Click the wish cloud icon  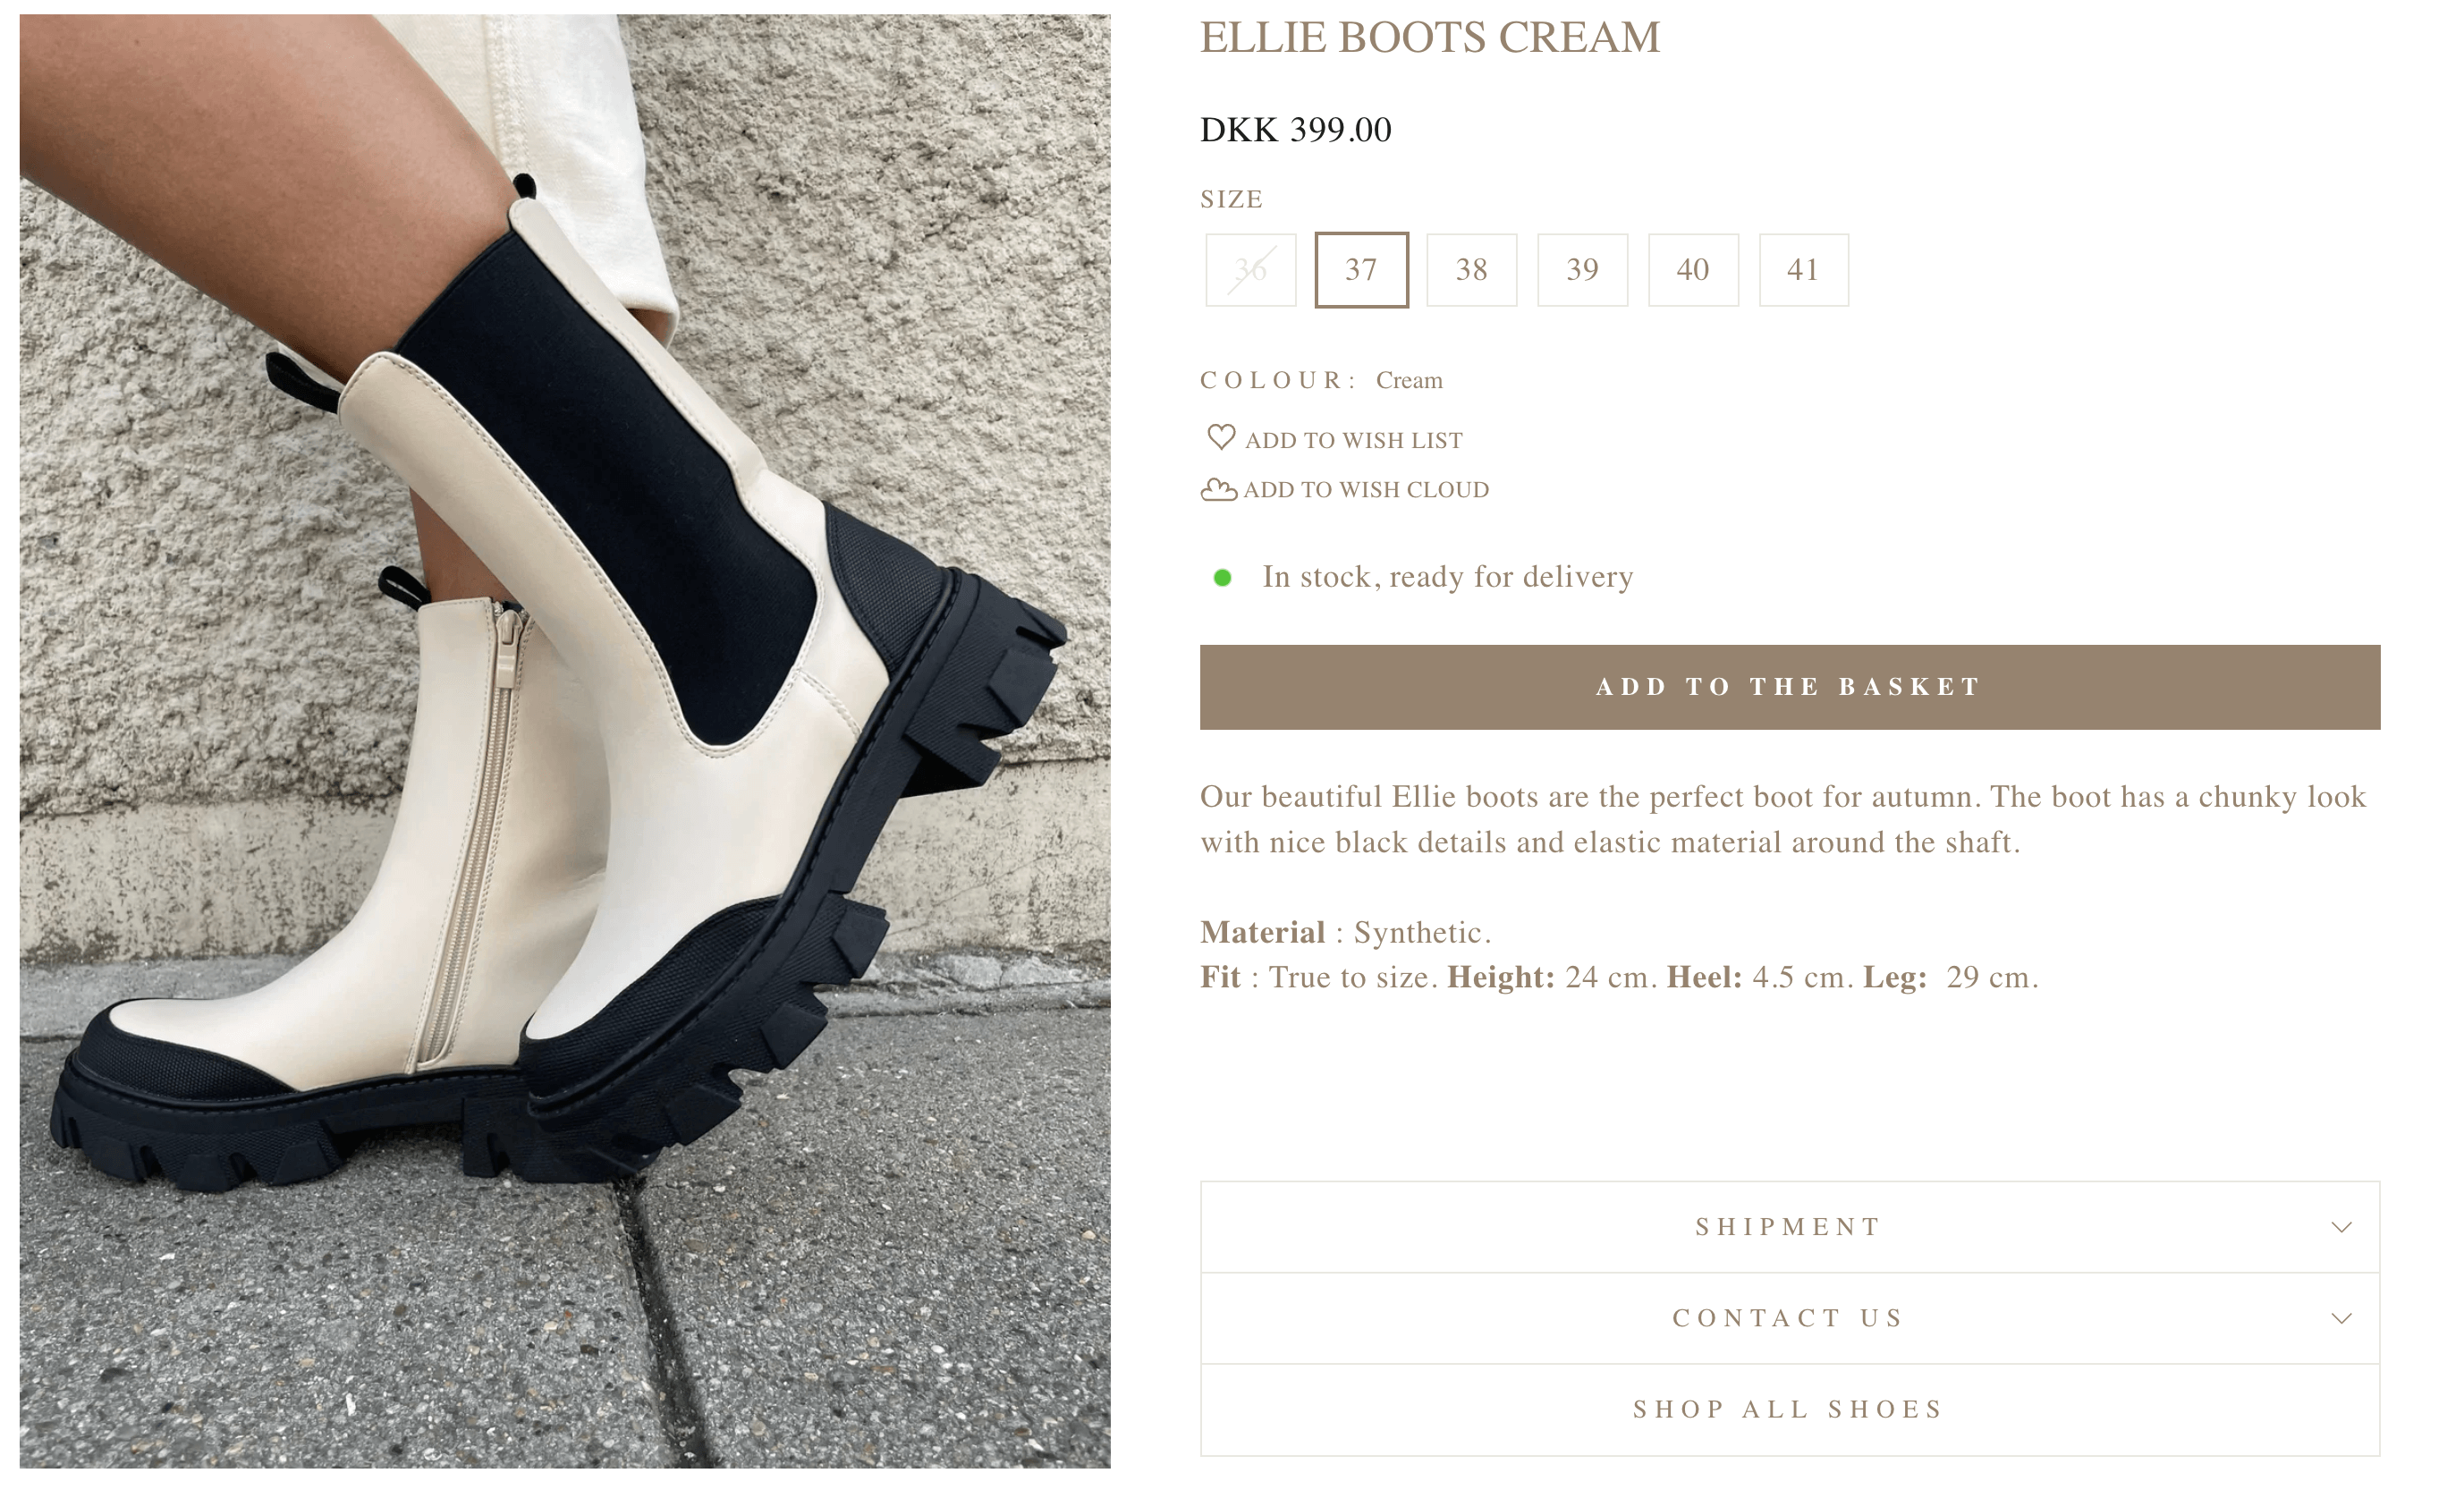(x=1219, y=490)
